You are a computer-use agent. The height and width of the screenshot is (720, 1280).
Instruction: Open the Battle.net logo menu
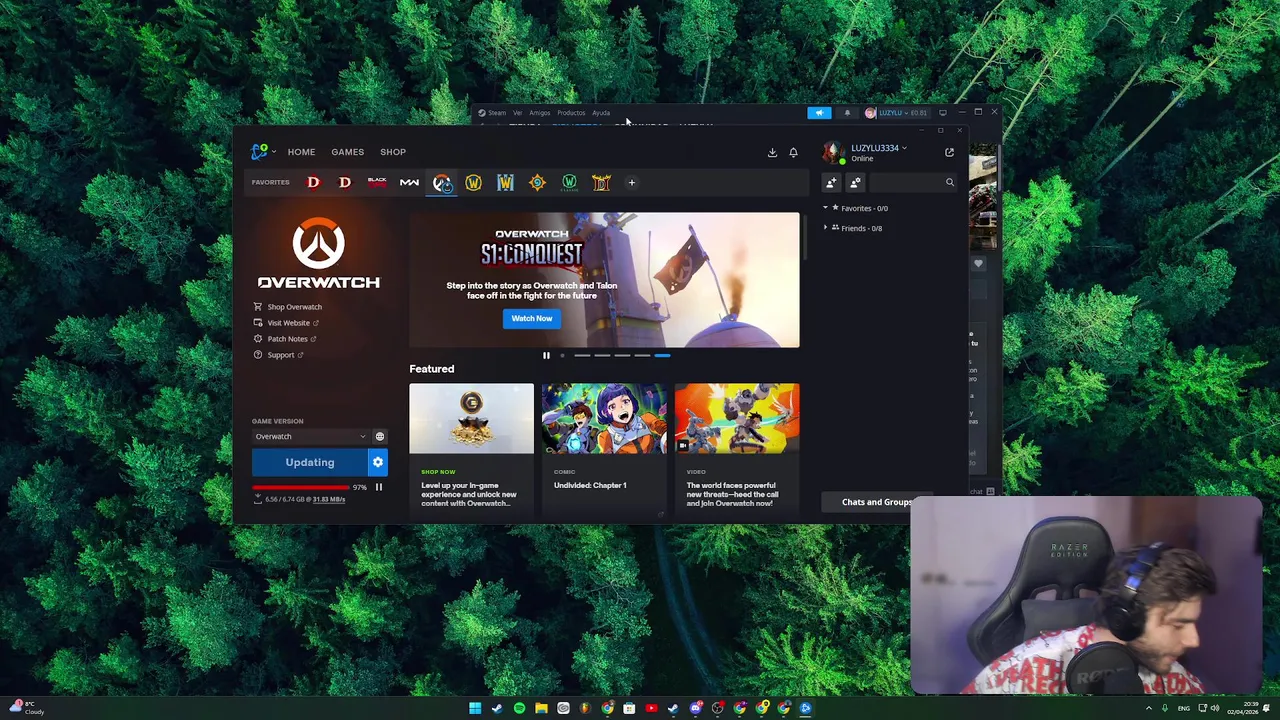262,152
